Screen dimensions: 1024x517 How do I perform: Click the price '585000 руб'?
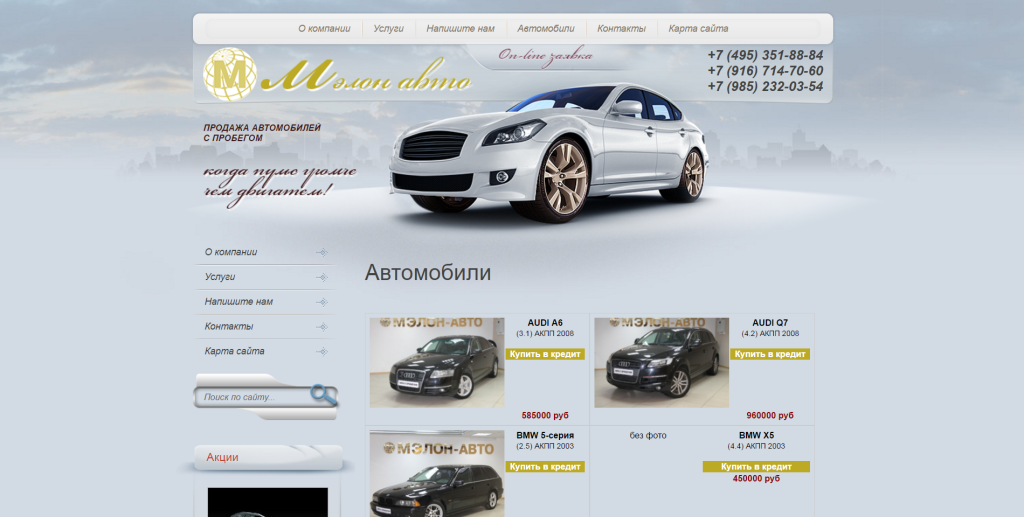pos(545,415)
